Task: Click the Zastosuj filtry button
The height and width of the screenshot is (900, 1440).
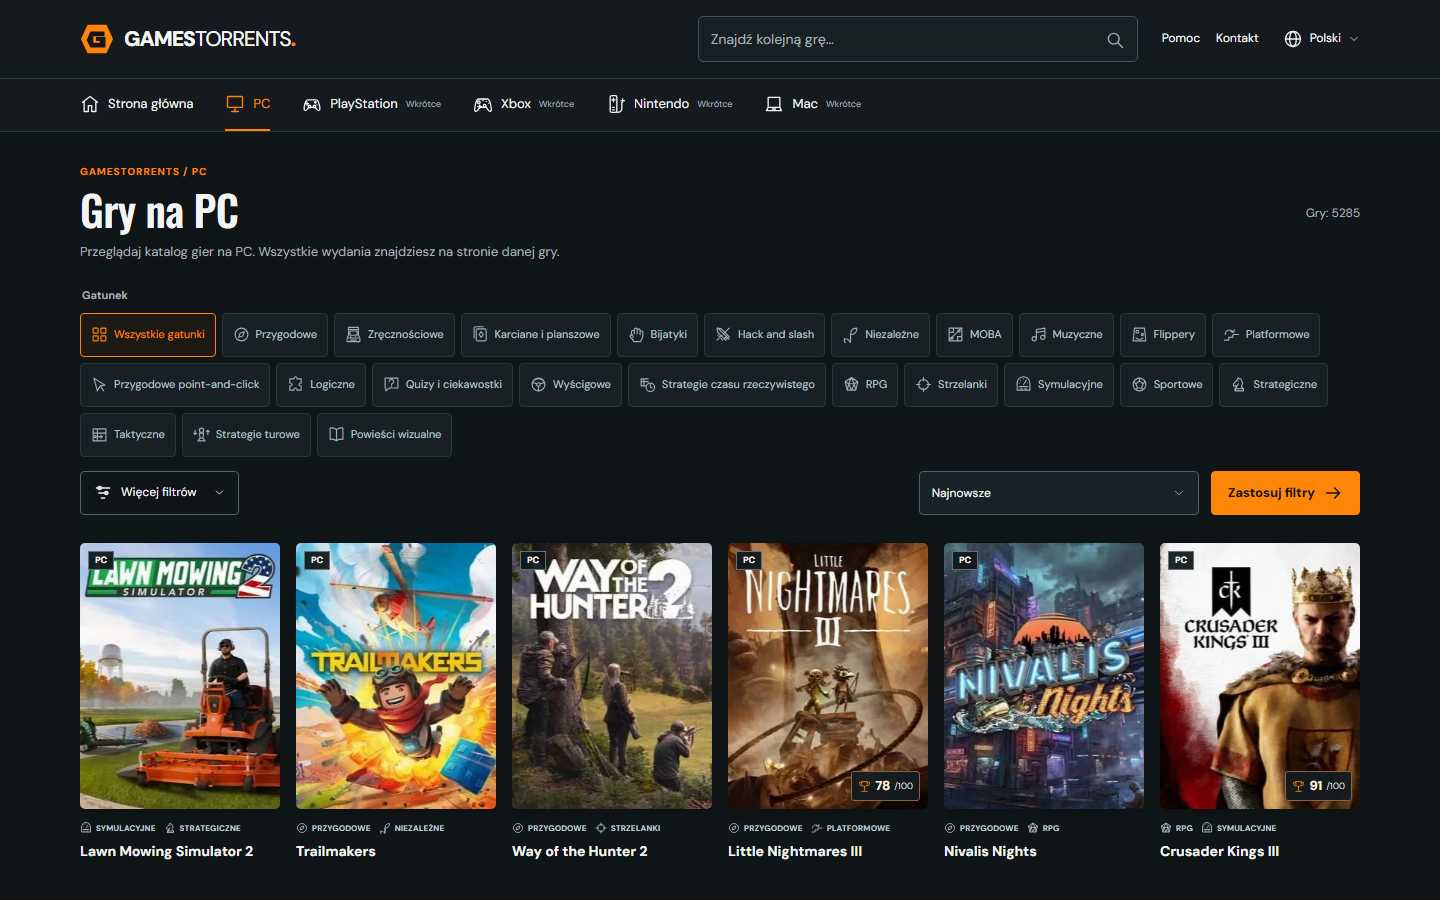Action: point(1285,493)
